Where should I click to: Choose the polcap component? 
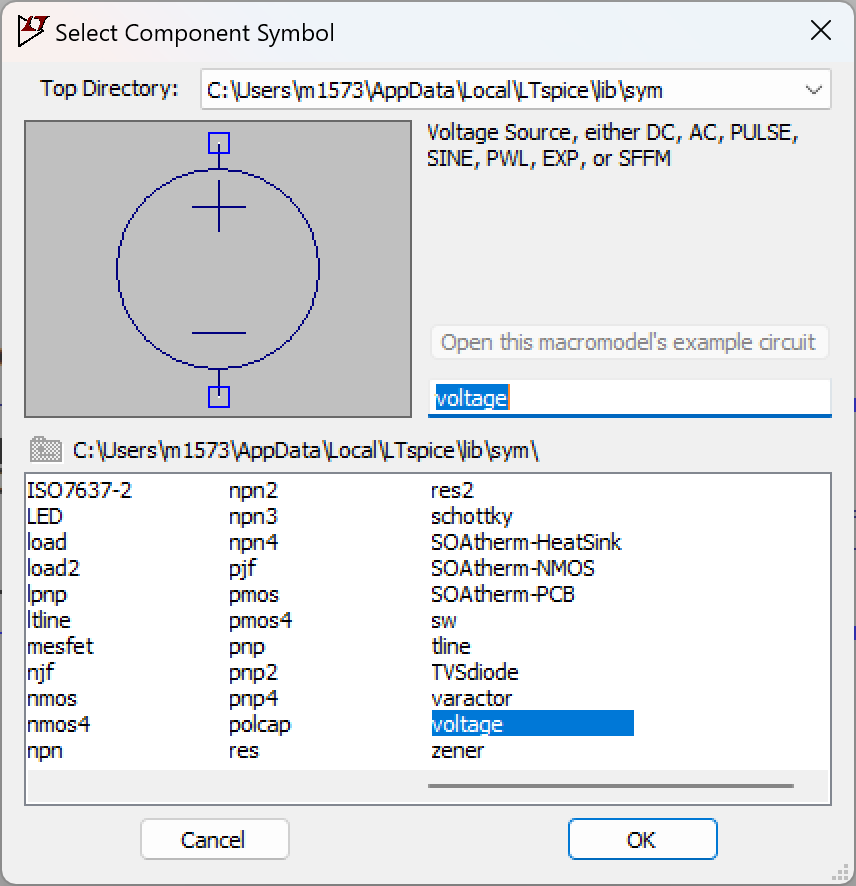pyautogui.click(x=259, y=724)
